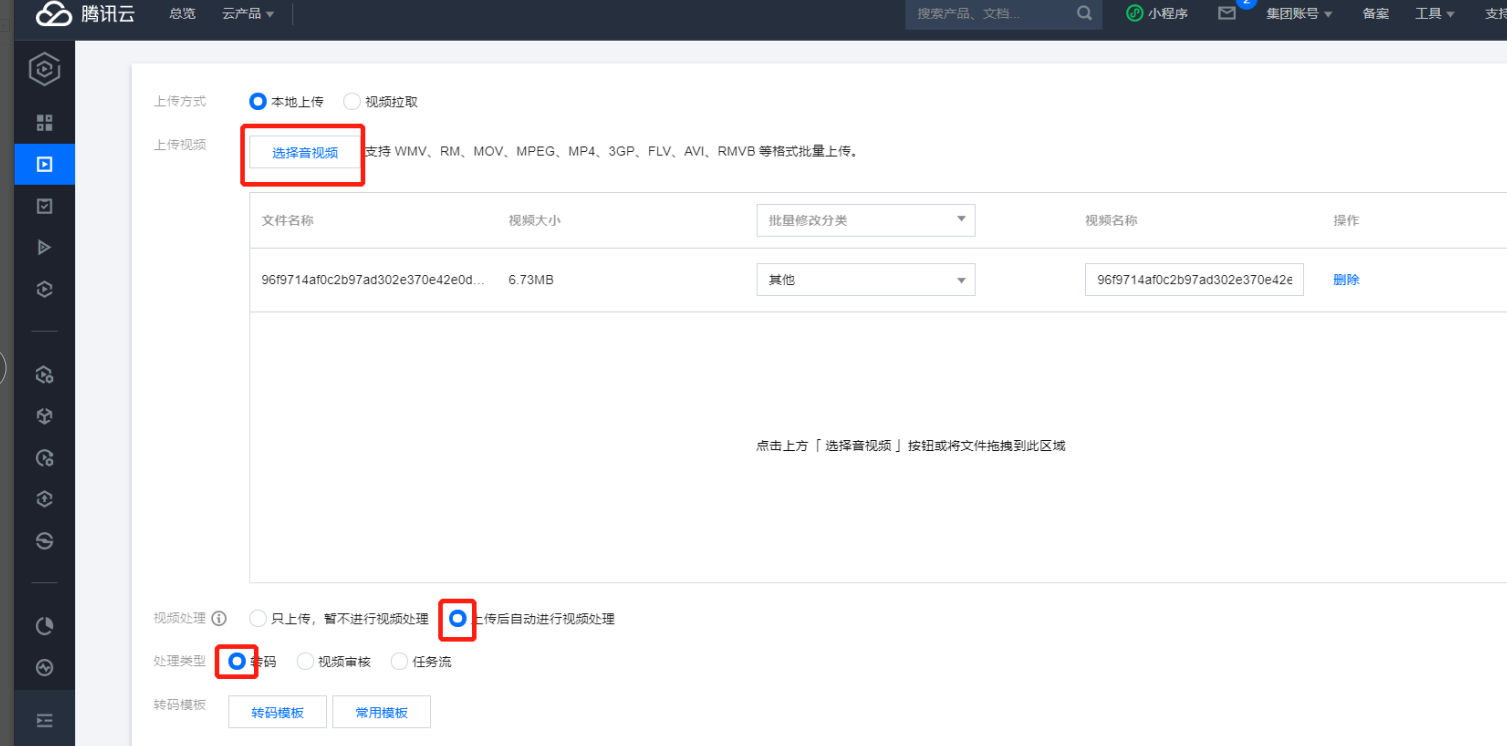
Task: Open the grid-style overview icon in sidebar
Action: (44, 123)
